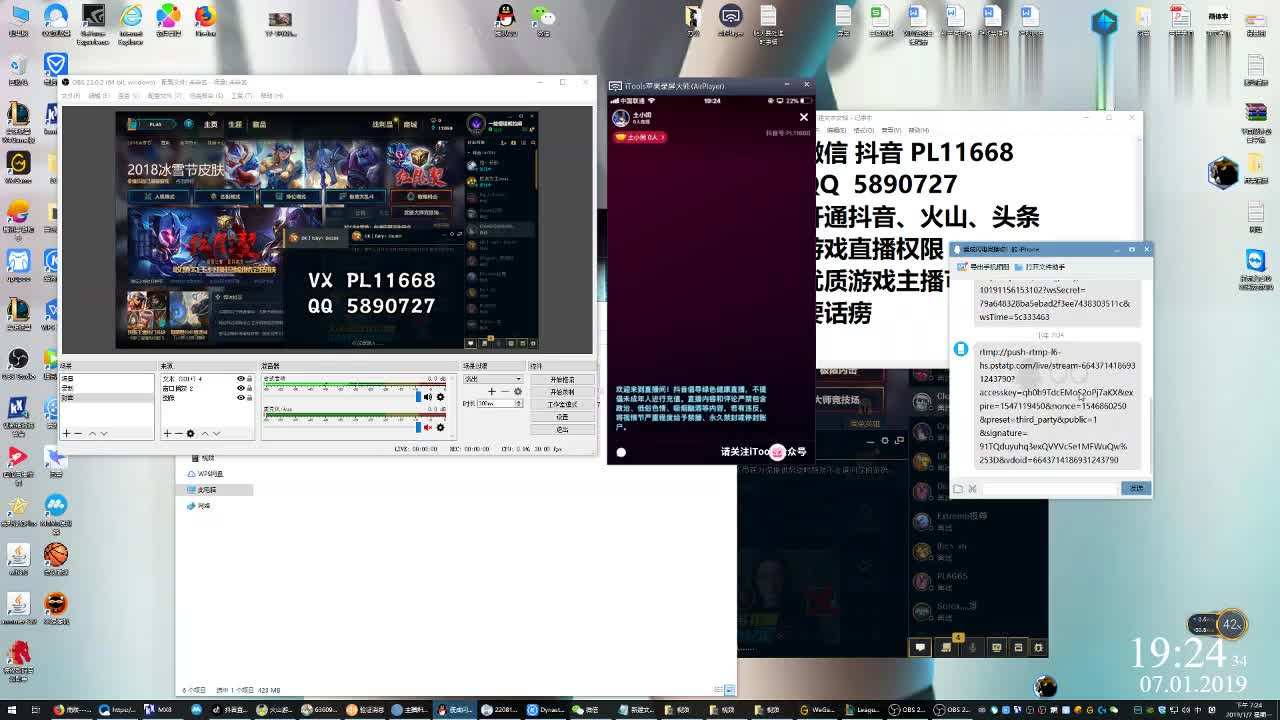This screenshot has width=1280, height=720.
Task: Click the microphone icon in League client
Action: coord(971,647)
